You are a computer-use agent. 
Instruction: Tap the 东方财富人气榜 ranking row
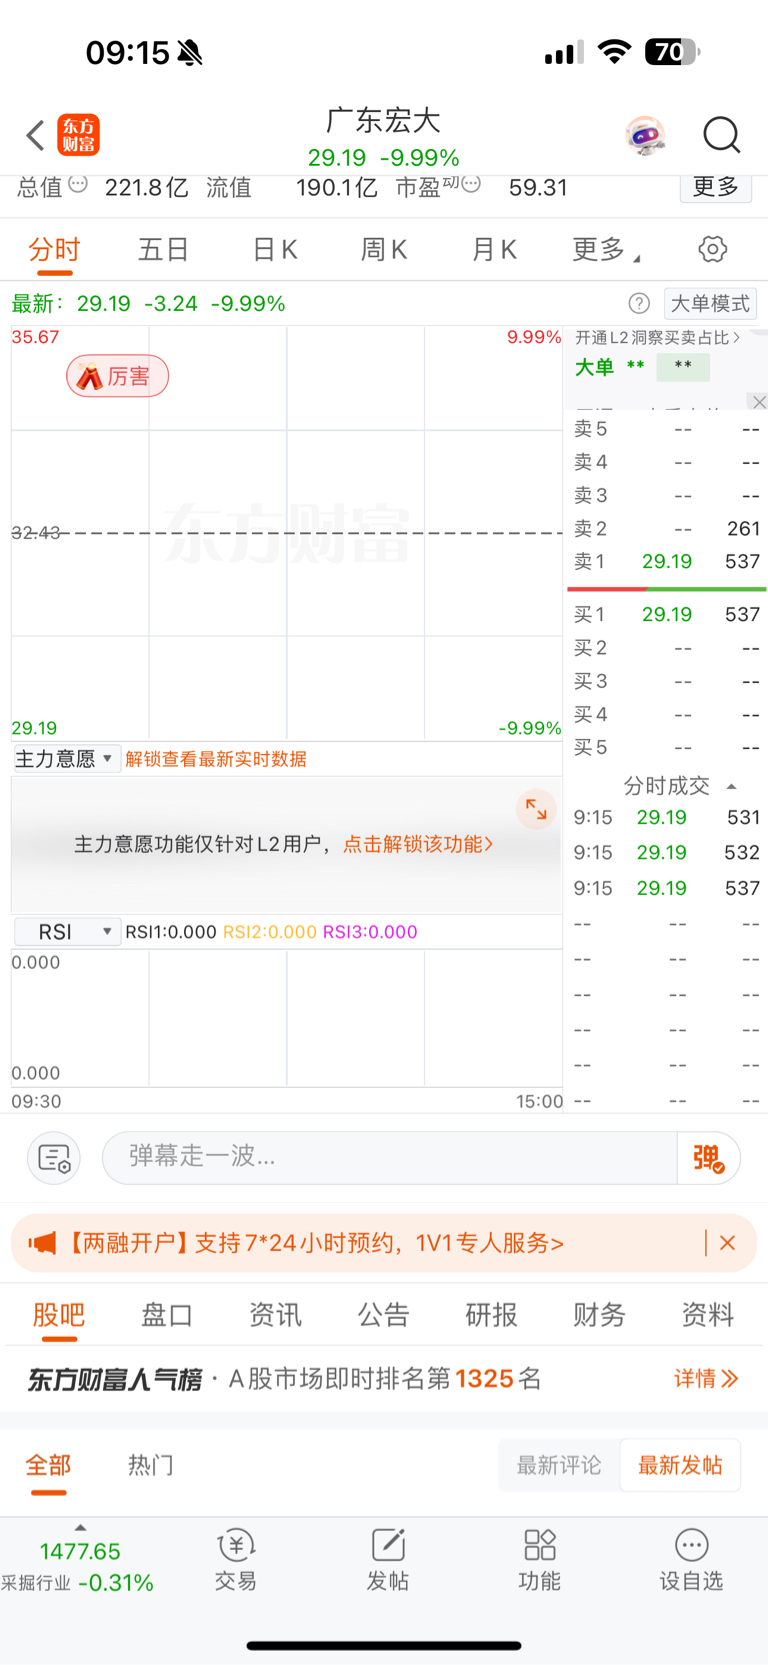pyautogui.click(x=384, y=1379)
